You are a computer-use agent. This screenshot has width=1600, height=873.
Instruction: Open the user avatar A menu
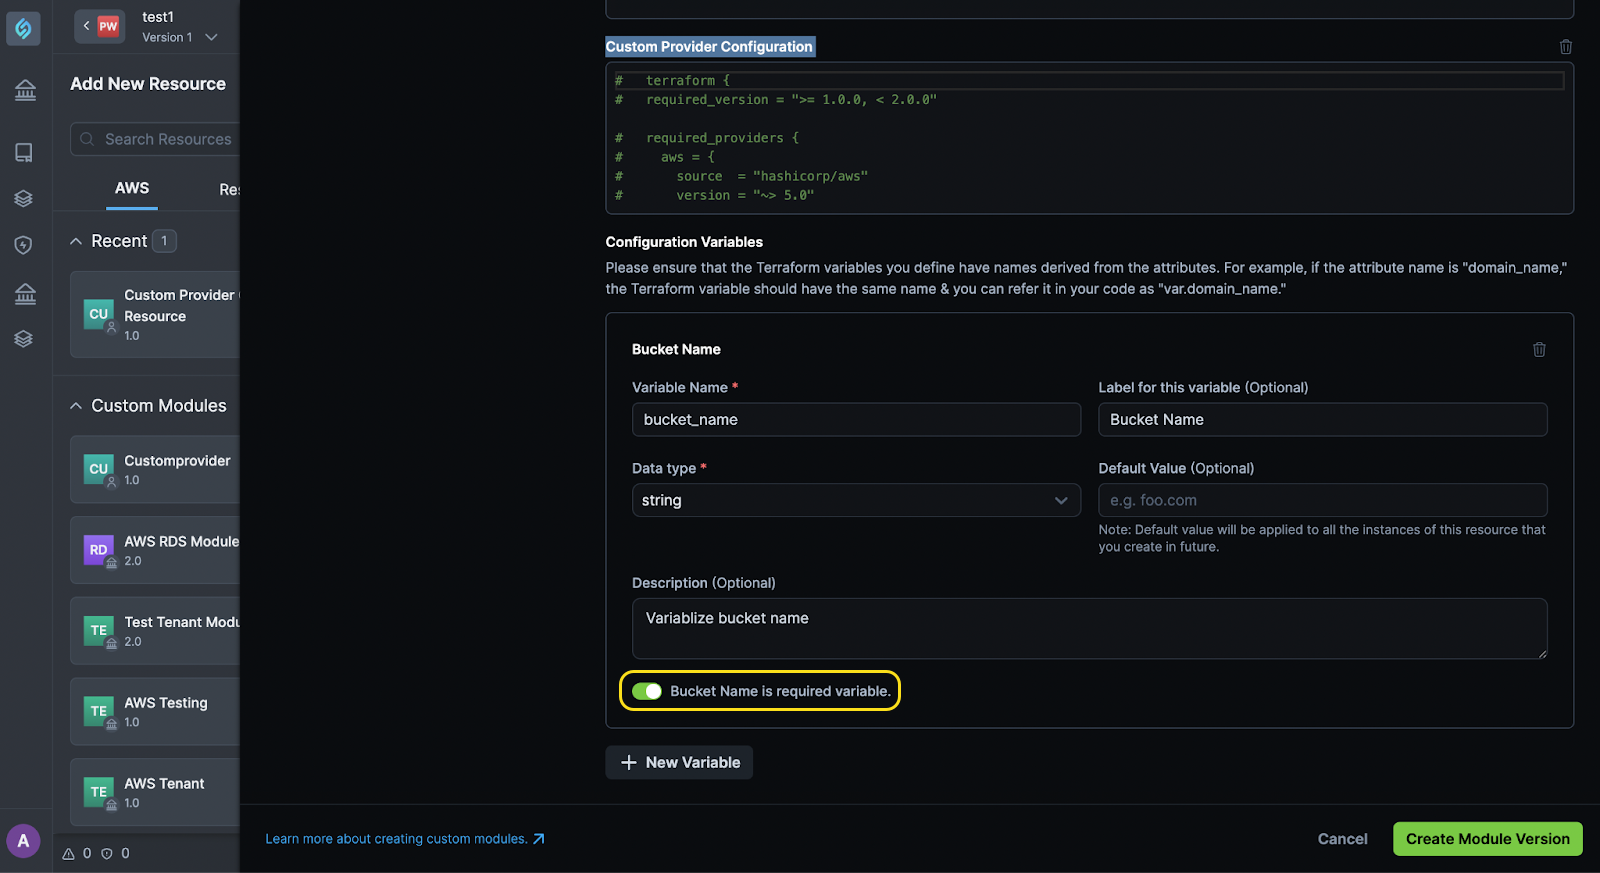point(23,841)
